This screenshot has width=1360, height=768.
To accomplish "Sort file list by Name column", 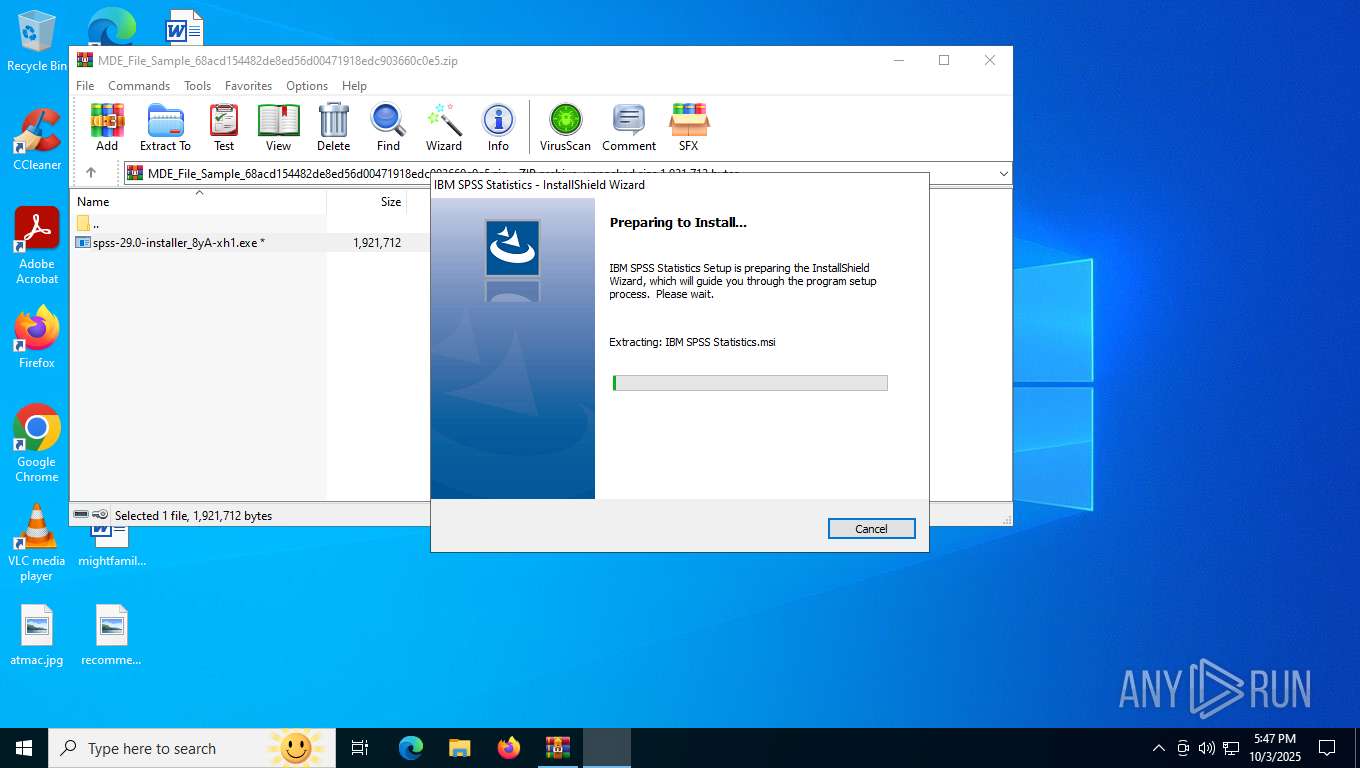I will (198, 201).
